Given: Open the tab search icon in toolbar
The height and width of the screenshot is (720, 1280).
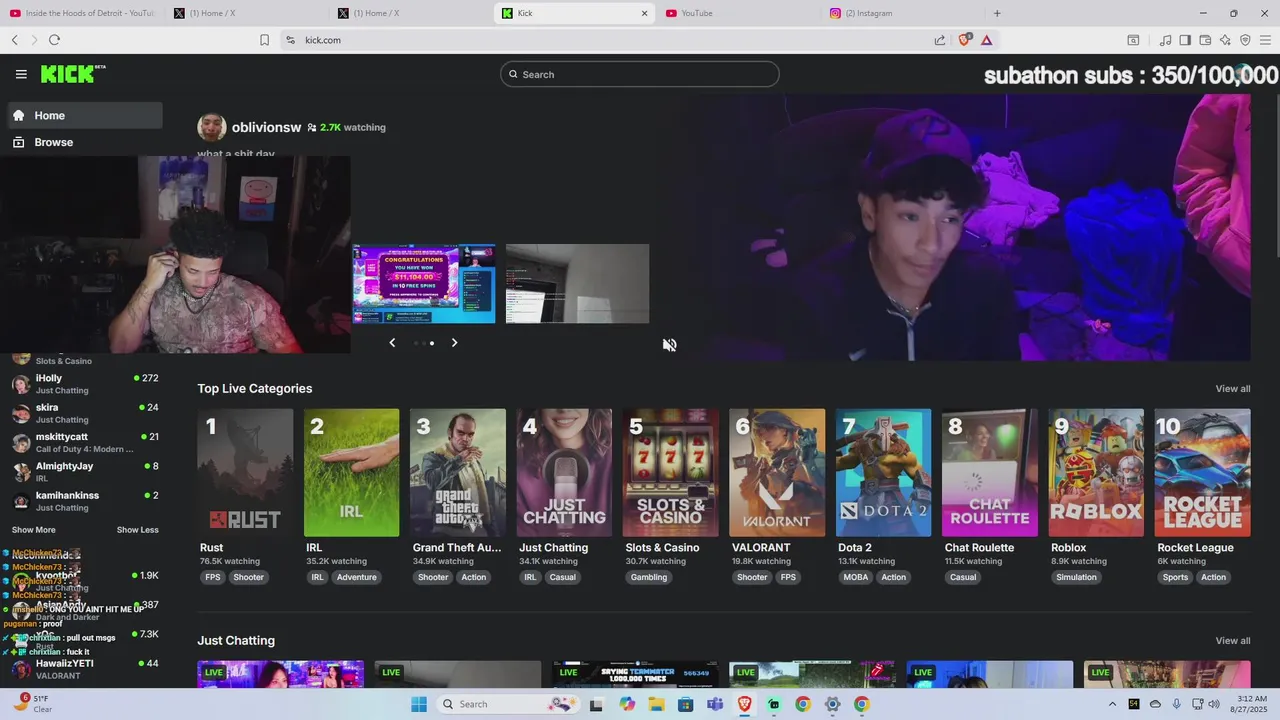Looking at the screenshot, I should coord(1133,40).
